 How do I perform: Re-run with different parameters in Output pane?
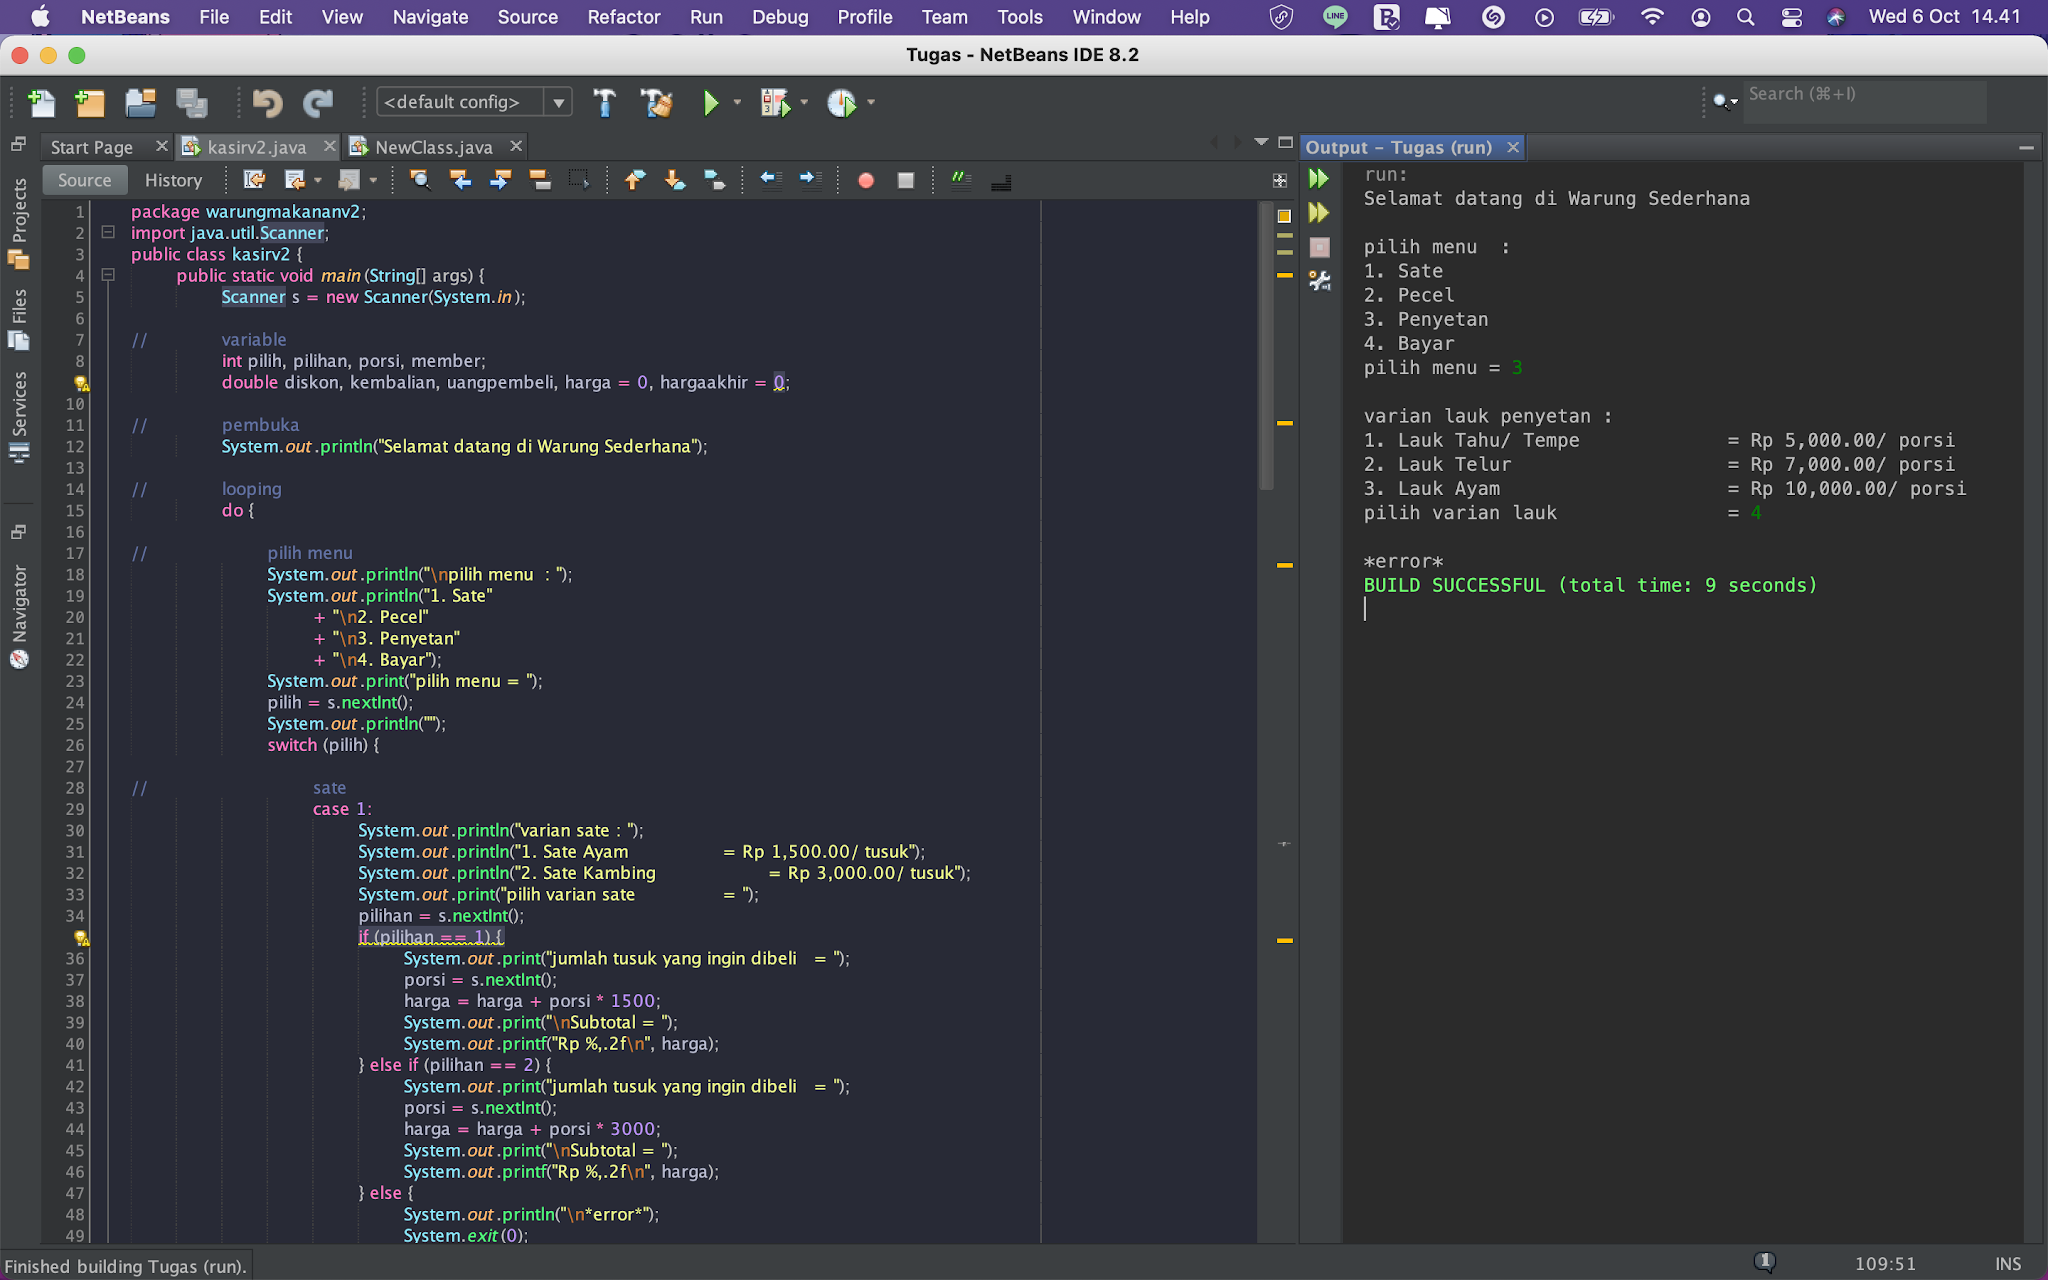1319,213
